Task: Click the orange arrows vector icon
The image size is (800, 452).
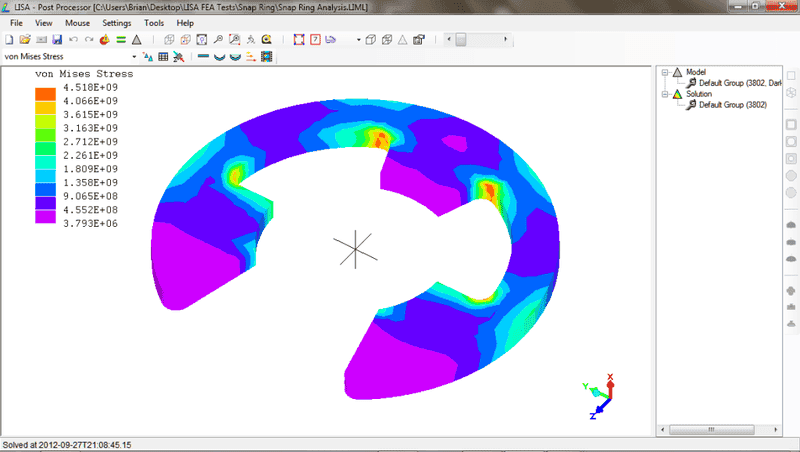Action: pos(251,57)
